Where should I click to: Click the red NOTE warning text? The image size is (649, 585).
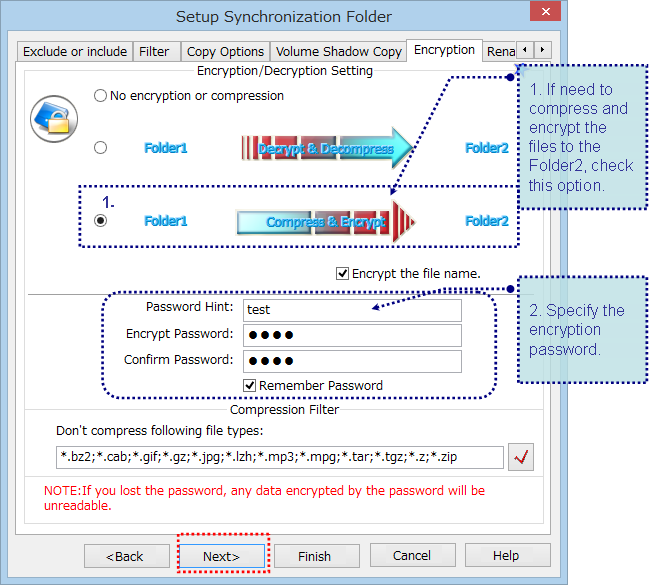click(x=264, y=498)
